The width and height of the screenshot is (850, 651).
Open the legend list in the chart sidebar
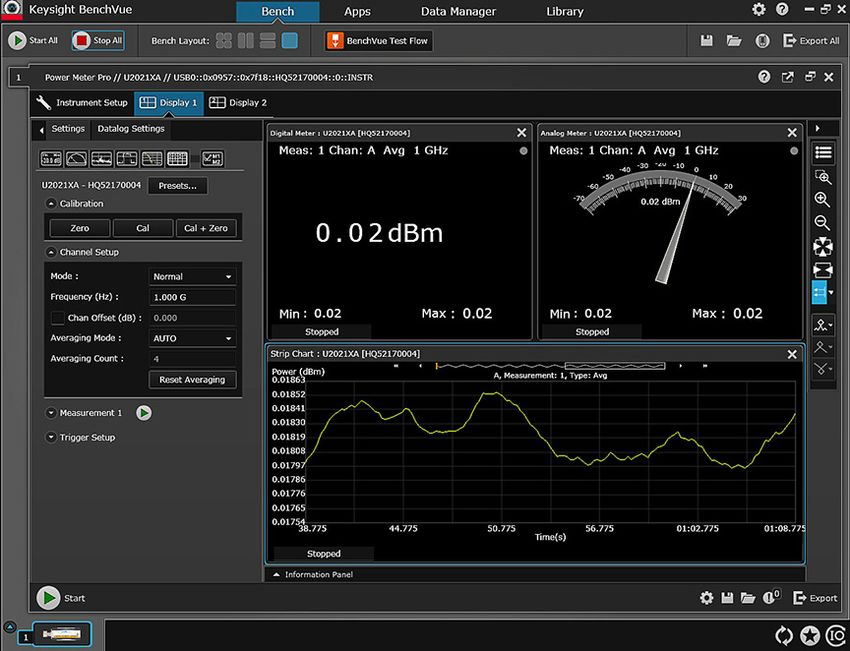tap(823, 152)
